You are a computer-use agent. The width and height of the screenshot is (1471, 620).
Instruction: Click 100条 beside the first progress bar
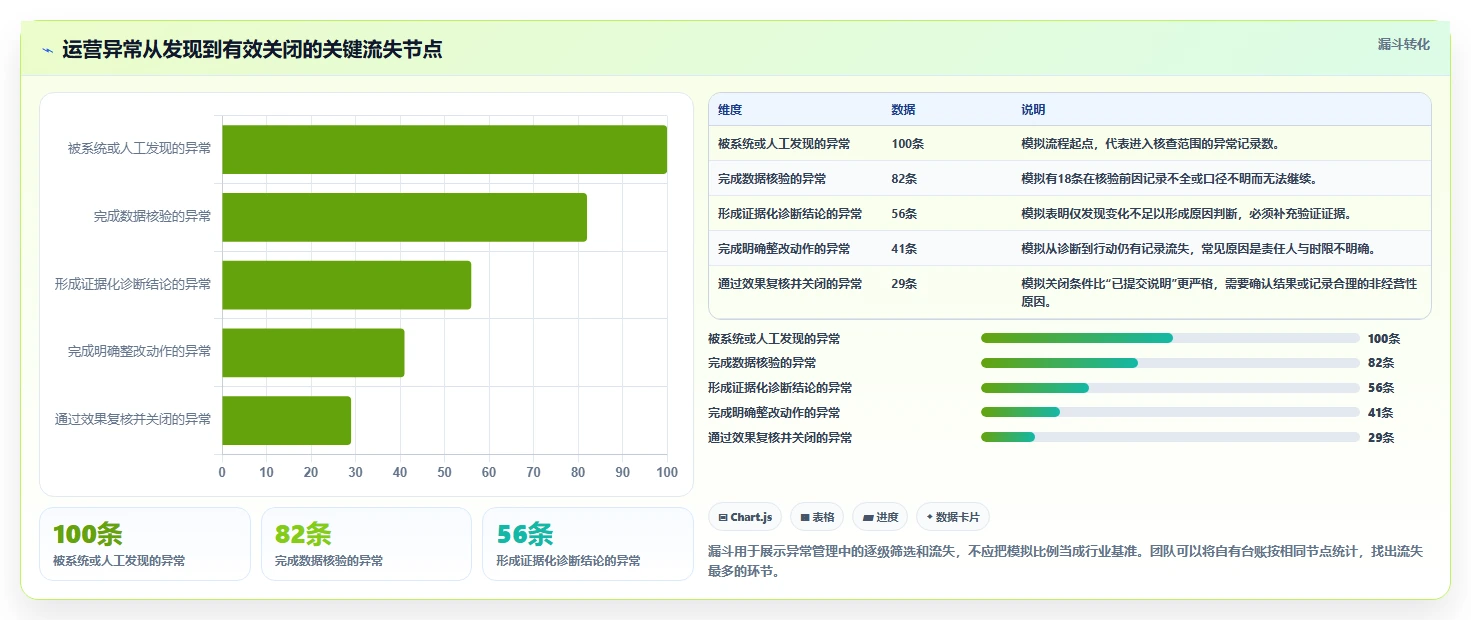coord(1384,338)
